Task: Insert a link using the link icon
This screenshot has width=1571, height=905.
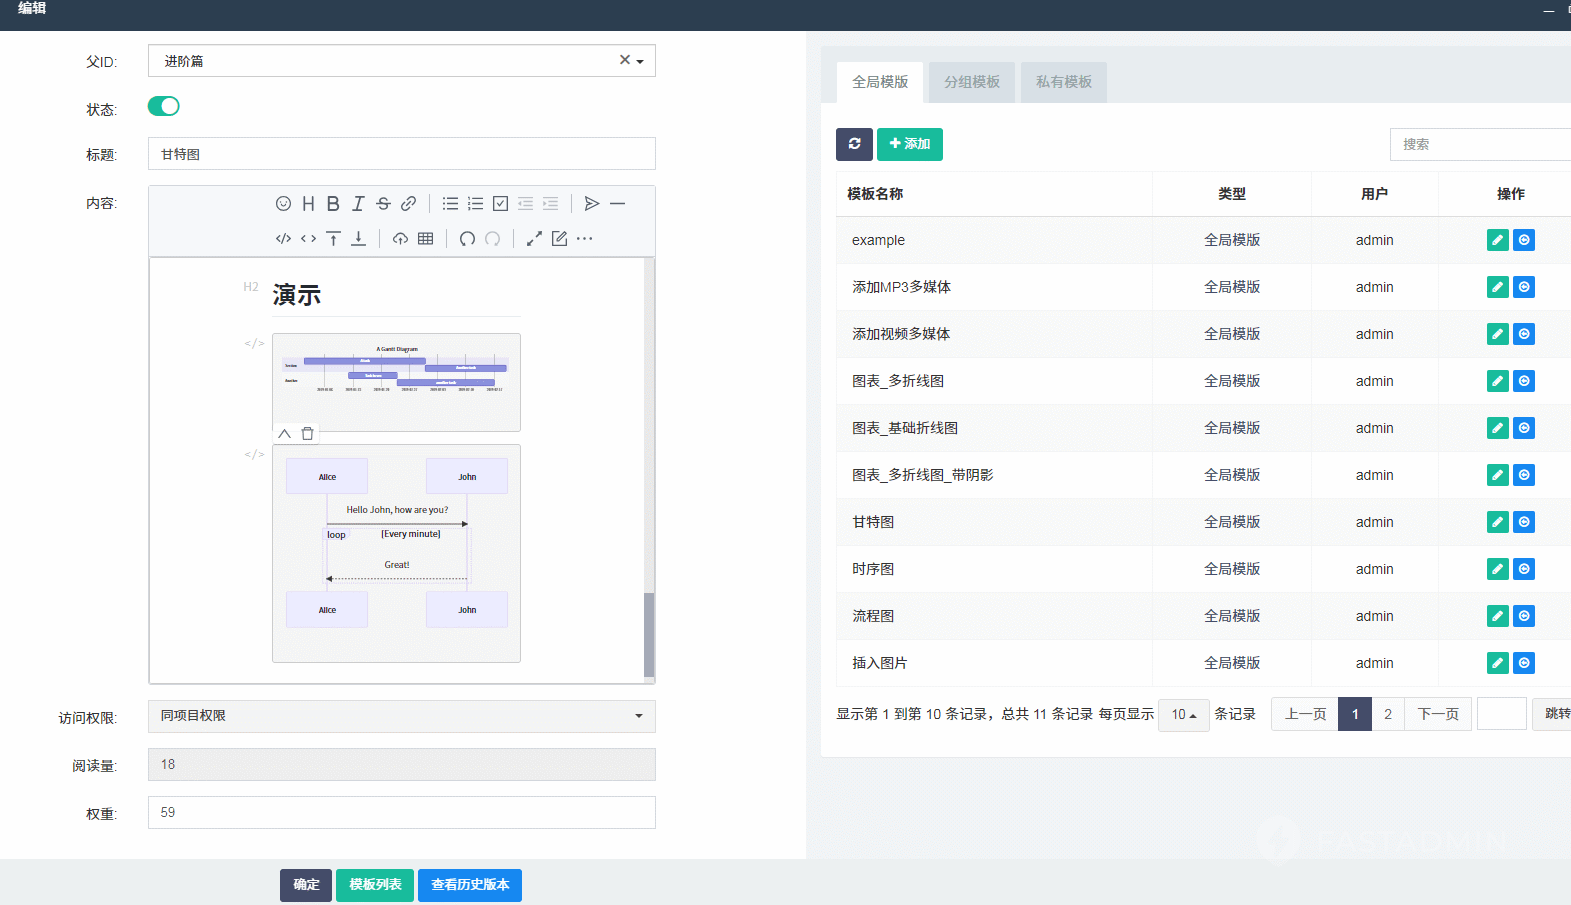Action: pos(408,204)
